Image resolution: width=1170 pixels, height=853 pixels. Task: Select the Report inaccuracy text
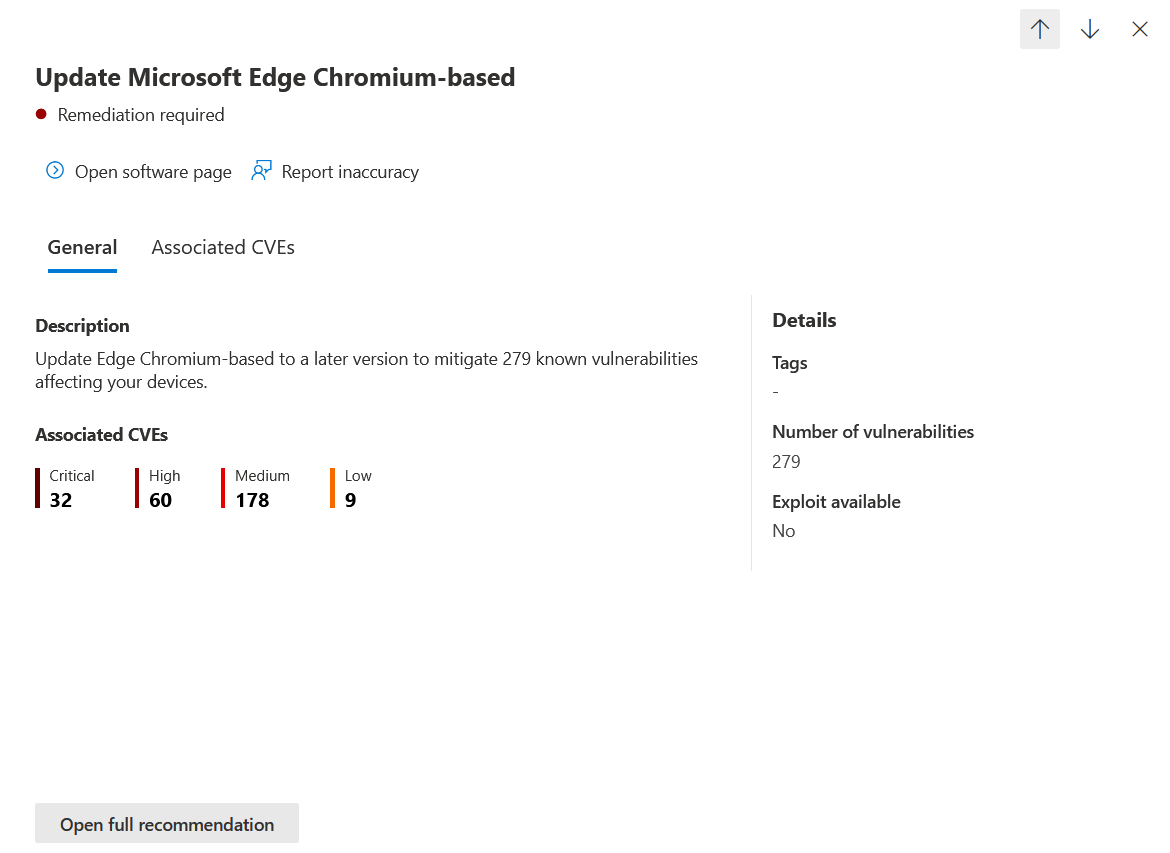tap(350, 172)
